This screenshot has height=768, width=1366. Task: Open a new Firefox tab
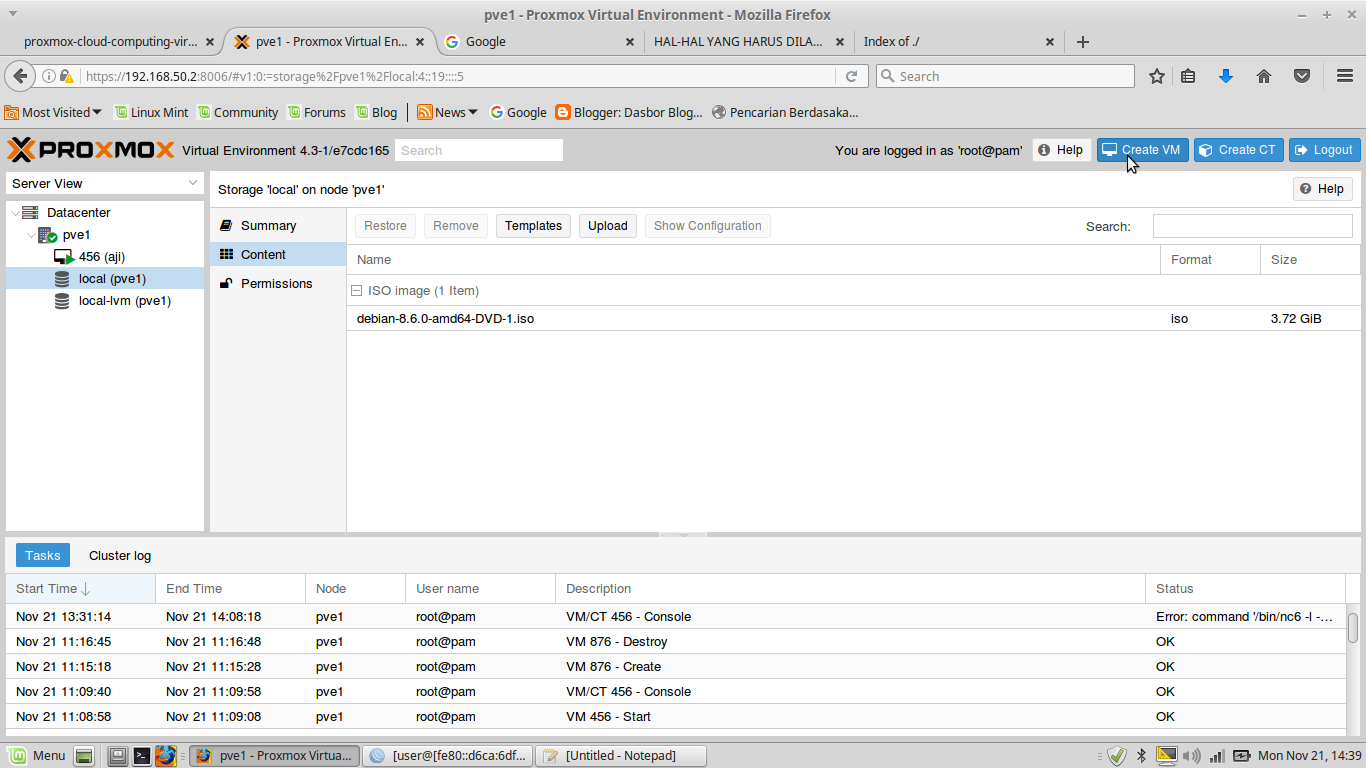(x=1082, y=42)
